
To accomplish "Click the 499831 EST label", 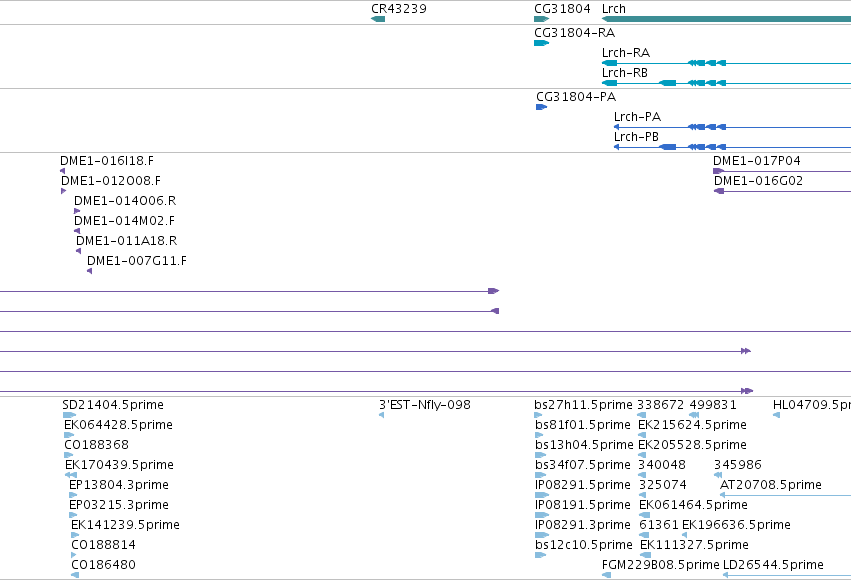I will pos(713,405).
